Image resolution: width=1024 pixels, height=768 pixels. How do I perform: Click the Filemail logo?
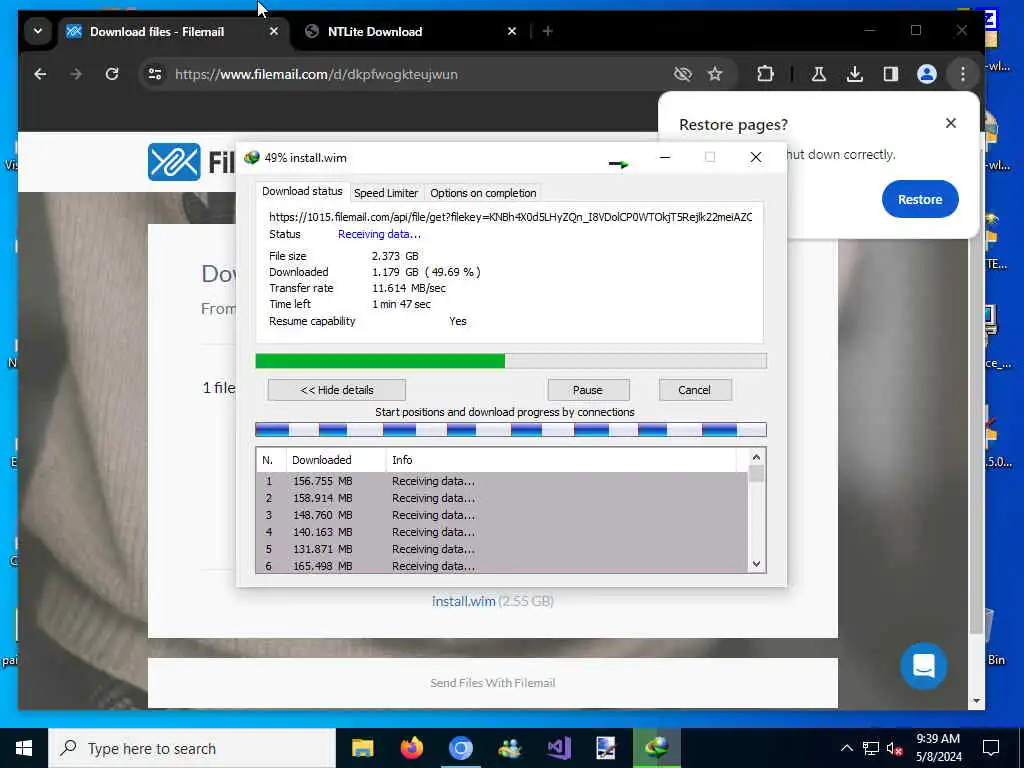174,162
